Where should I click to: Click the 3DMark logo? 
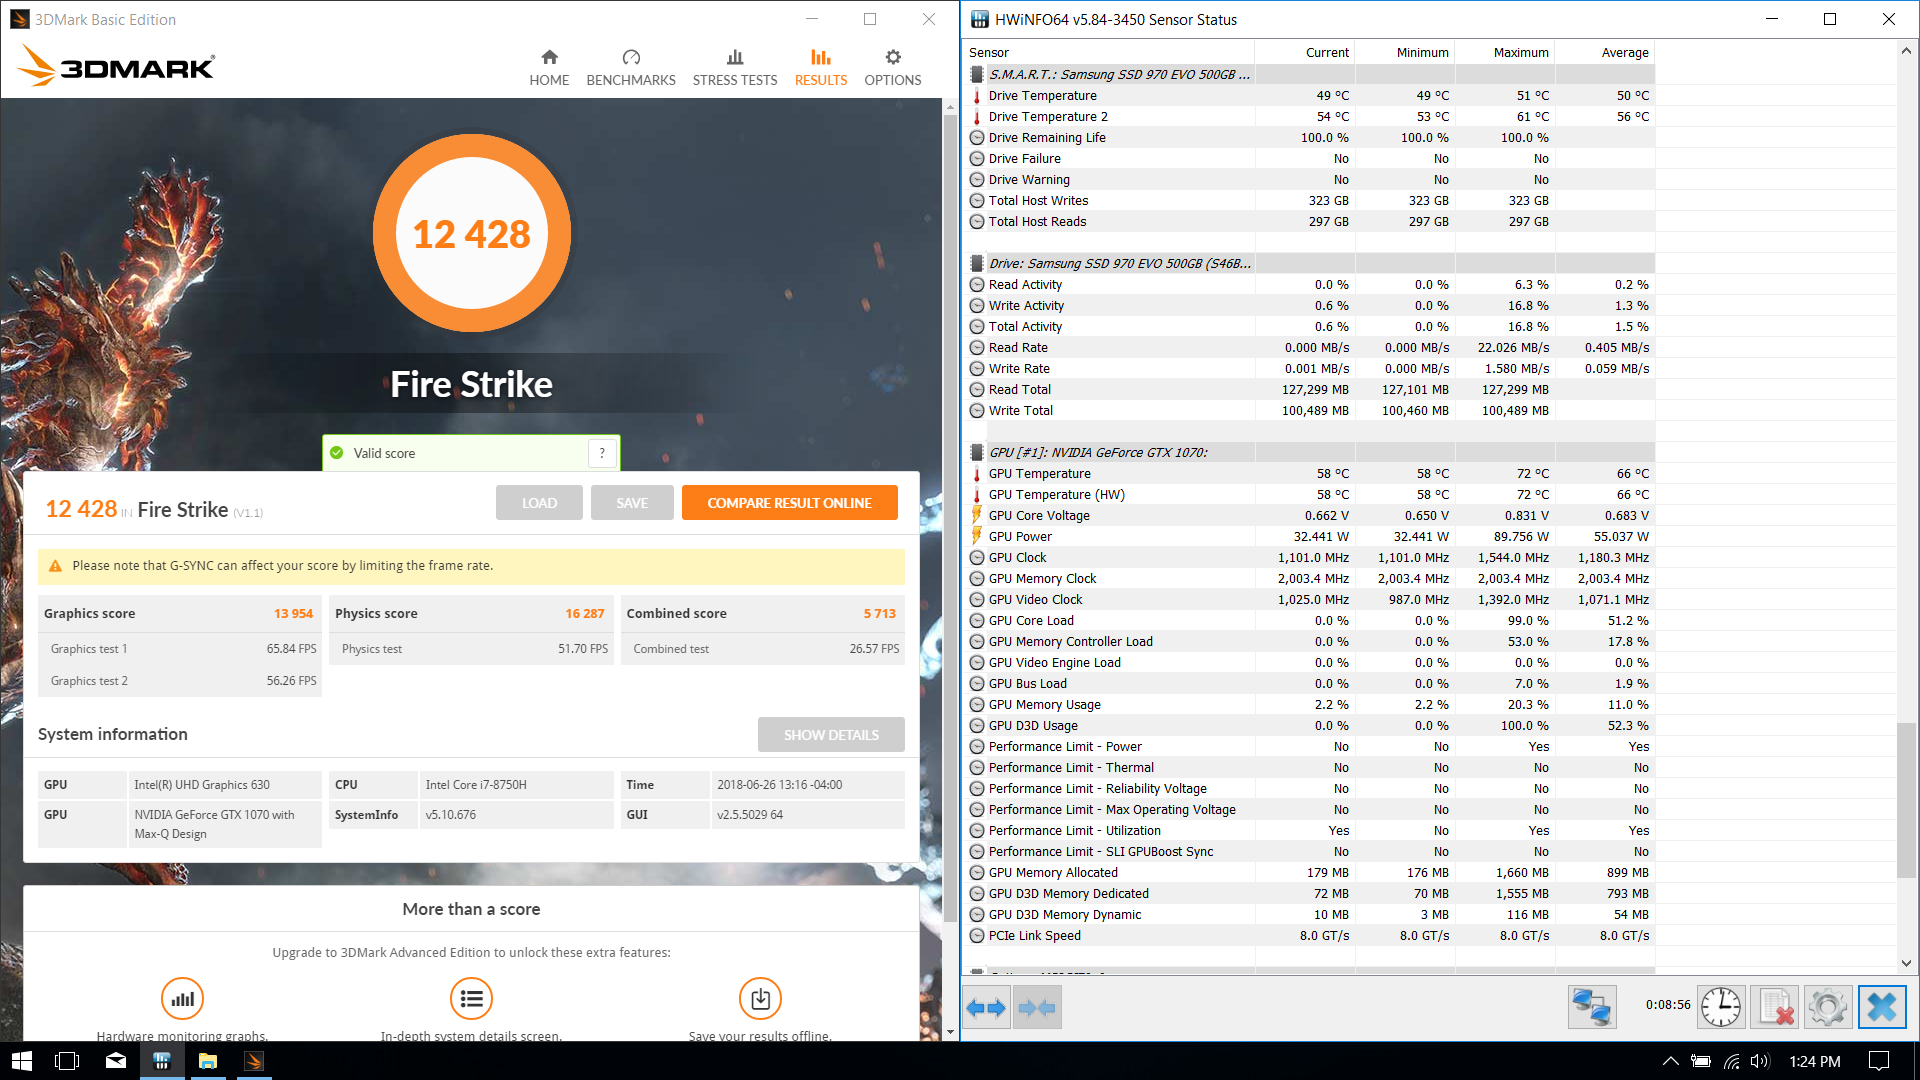coord(116,66)
